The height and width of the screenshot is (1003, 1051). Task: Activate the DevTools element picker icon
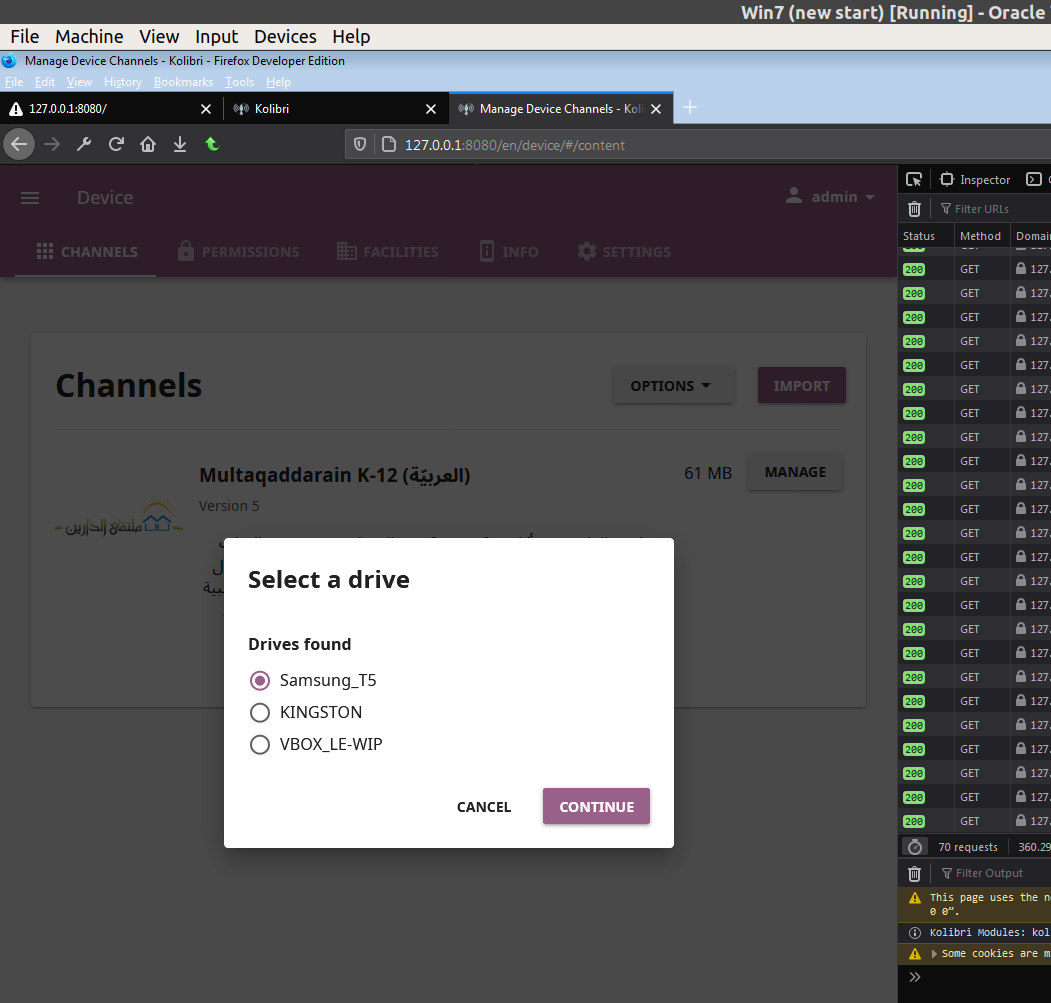coord(914,180)
